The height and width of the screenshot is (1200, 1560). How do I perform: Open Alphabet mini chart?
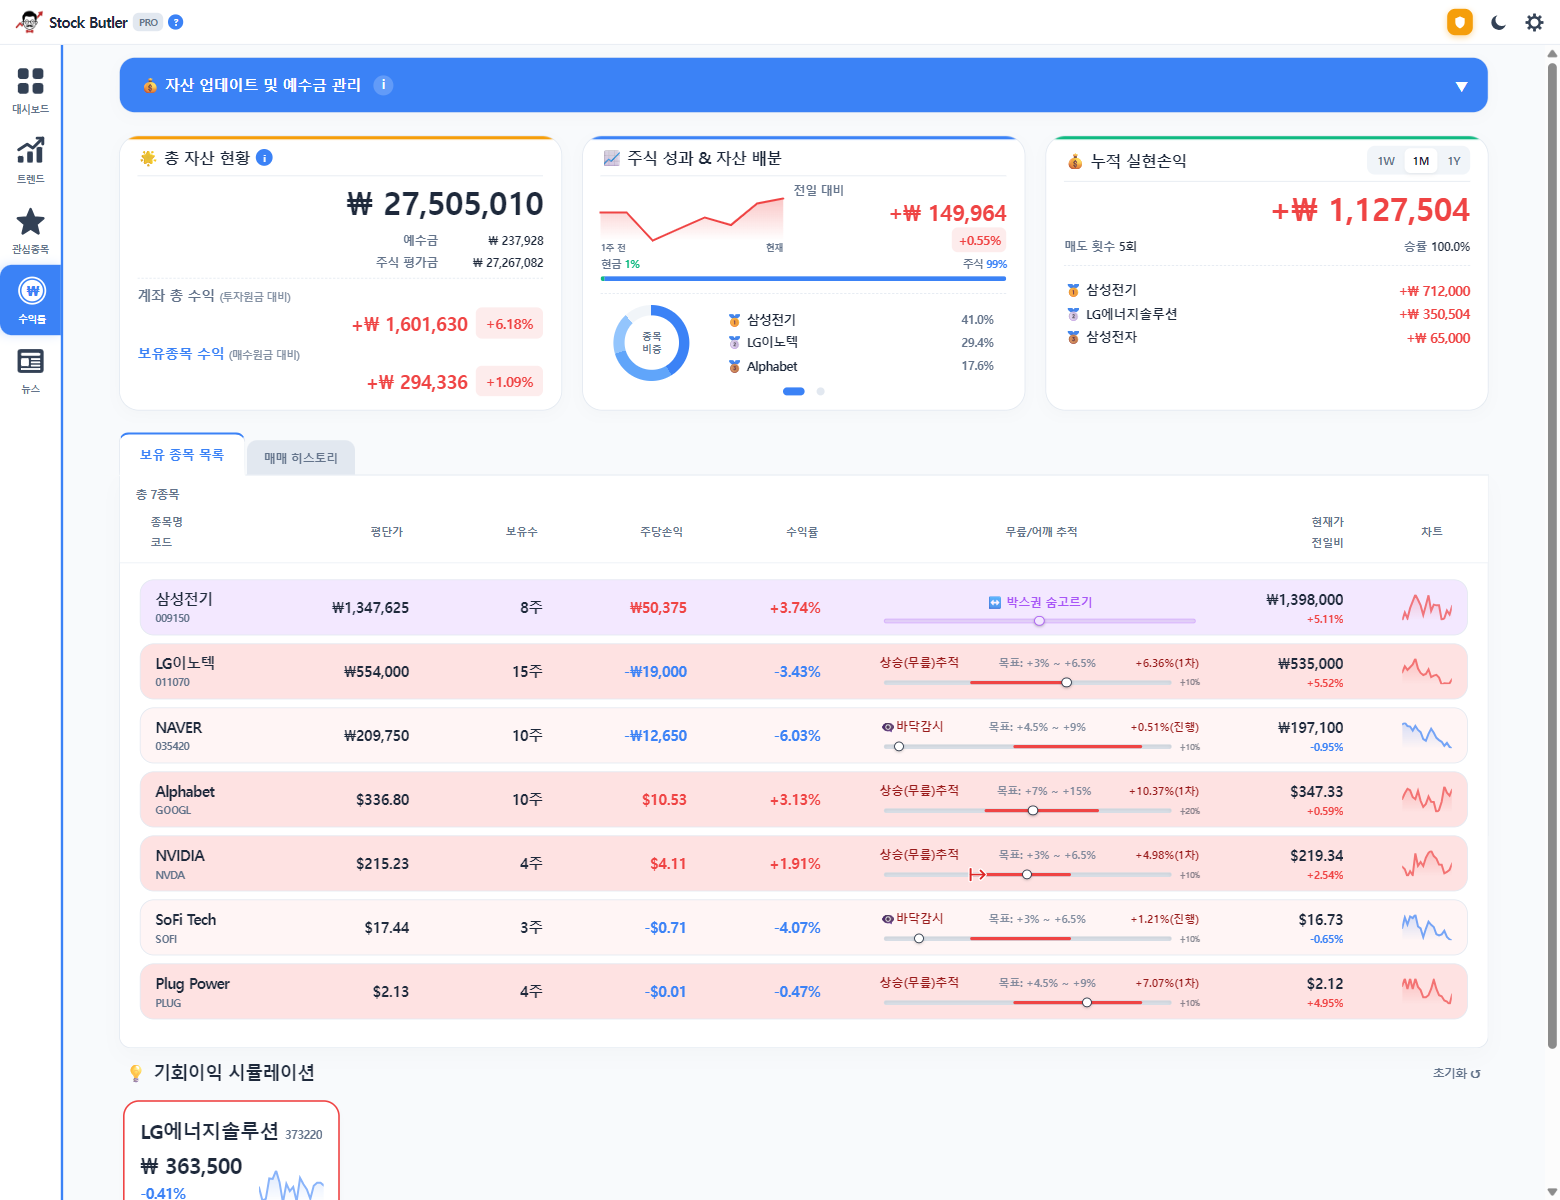pos(1427,799)
